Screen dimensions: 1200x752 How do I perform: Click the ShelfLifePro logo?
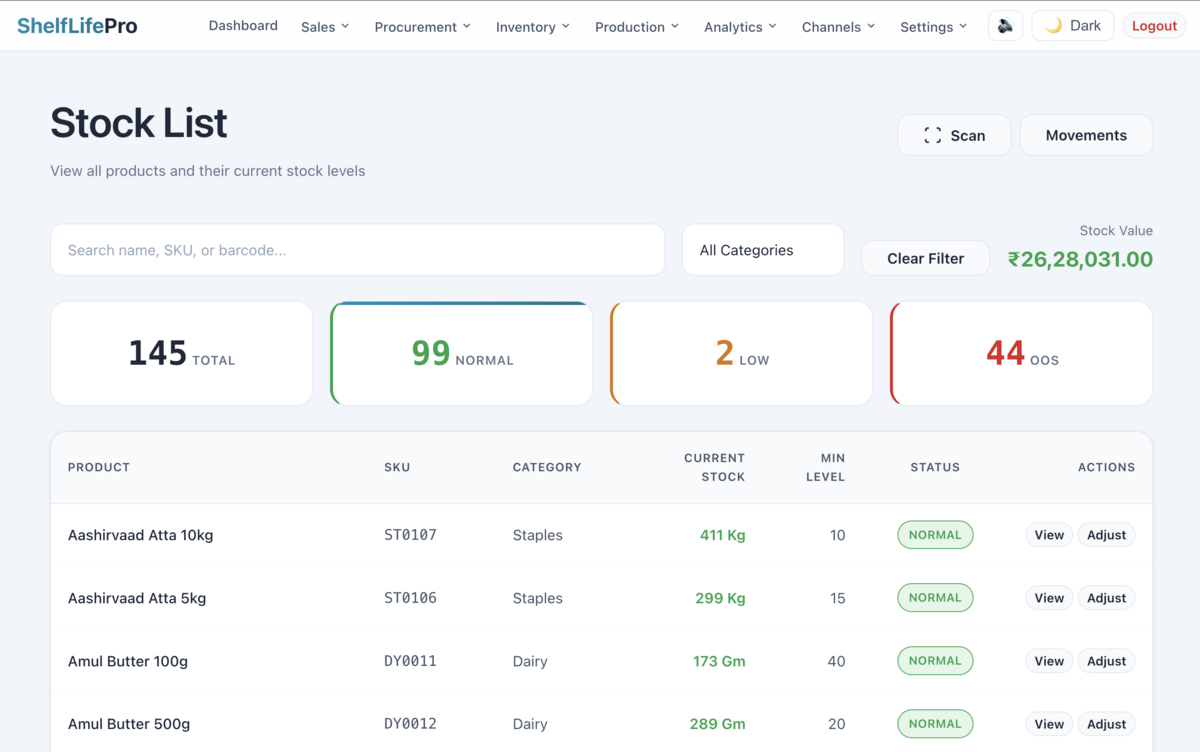[x=77, y=26]
